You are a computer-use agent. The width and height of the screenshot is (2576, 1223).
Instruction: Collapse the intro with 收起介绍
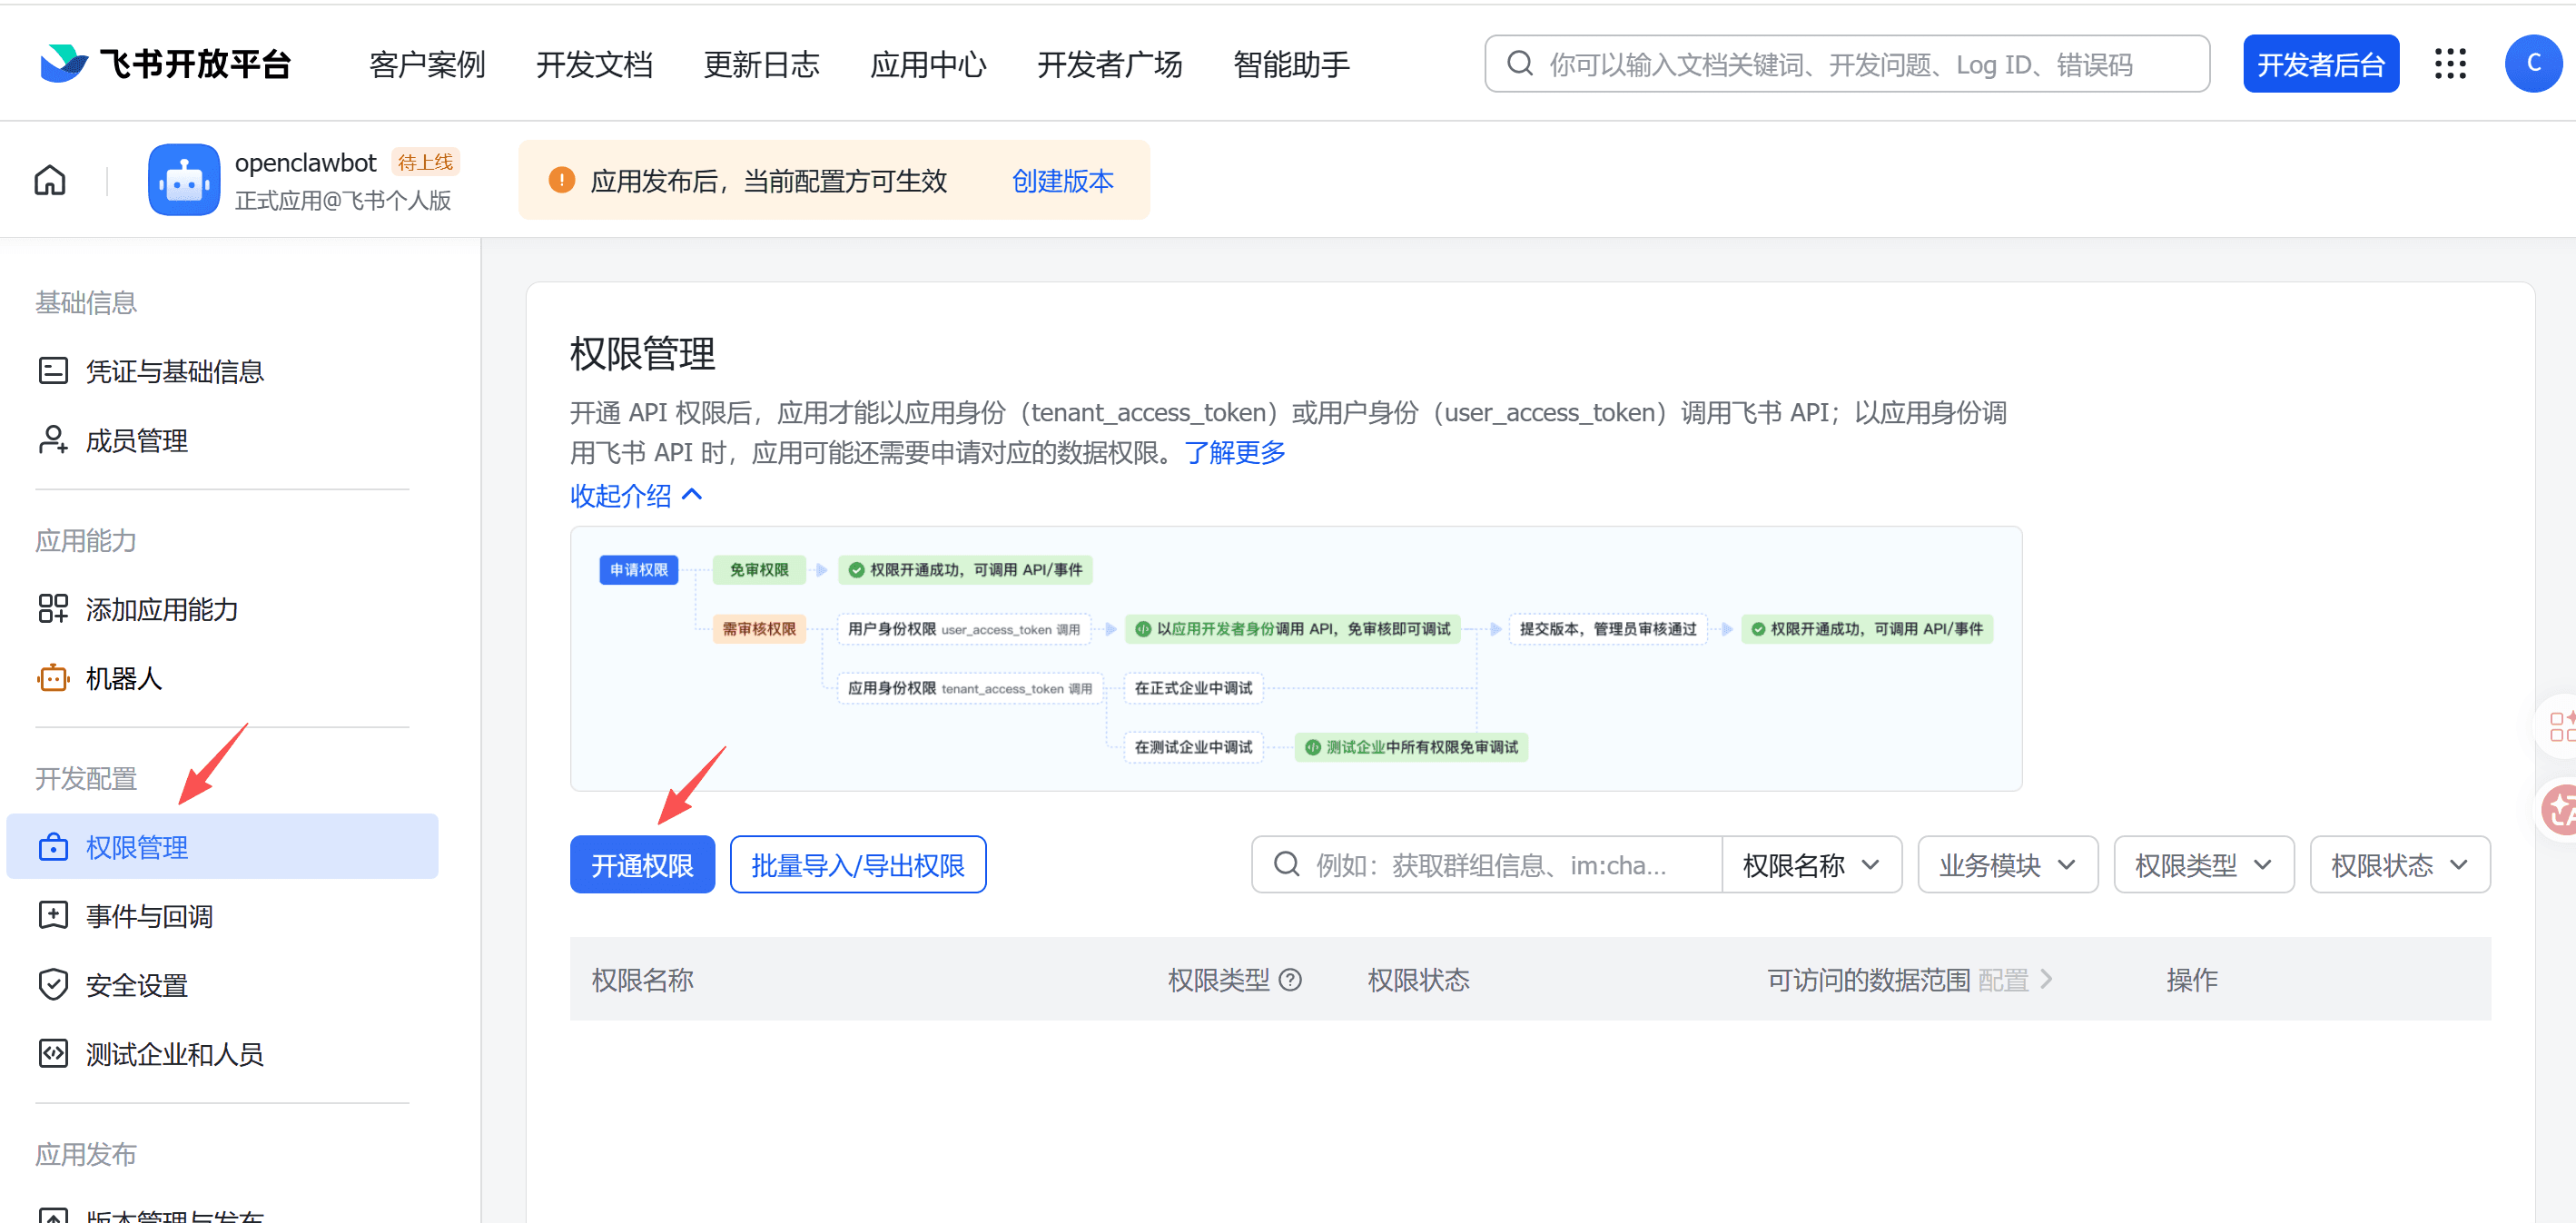tap(636, 495)
